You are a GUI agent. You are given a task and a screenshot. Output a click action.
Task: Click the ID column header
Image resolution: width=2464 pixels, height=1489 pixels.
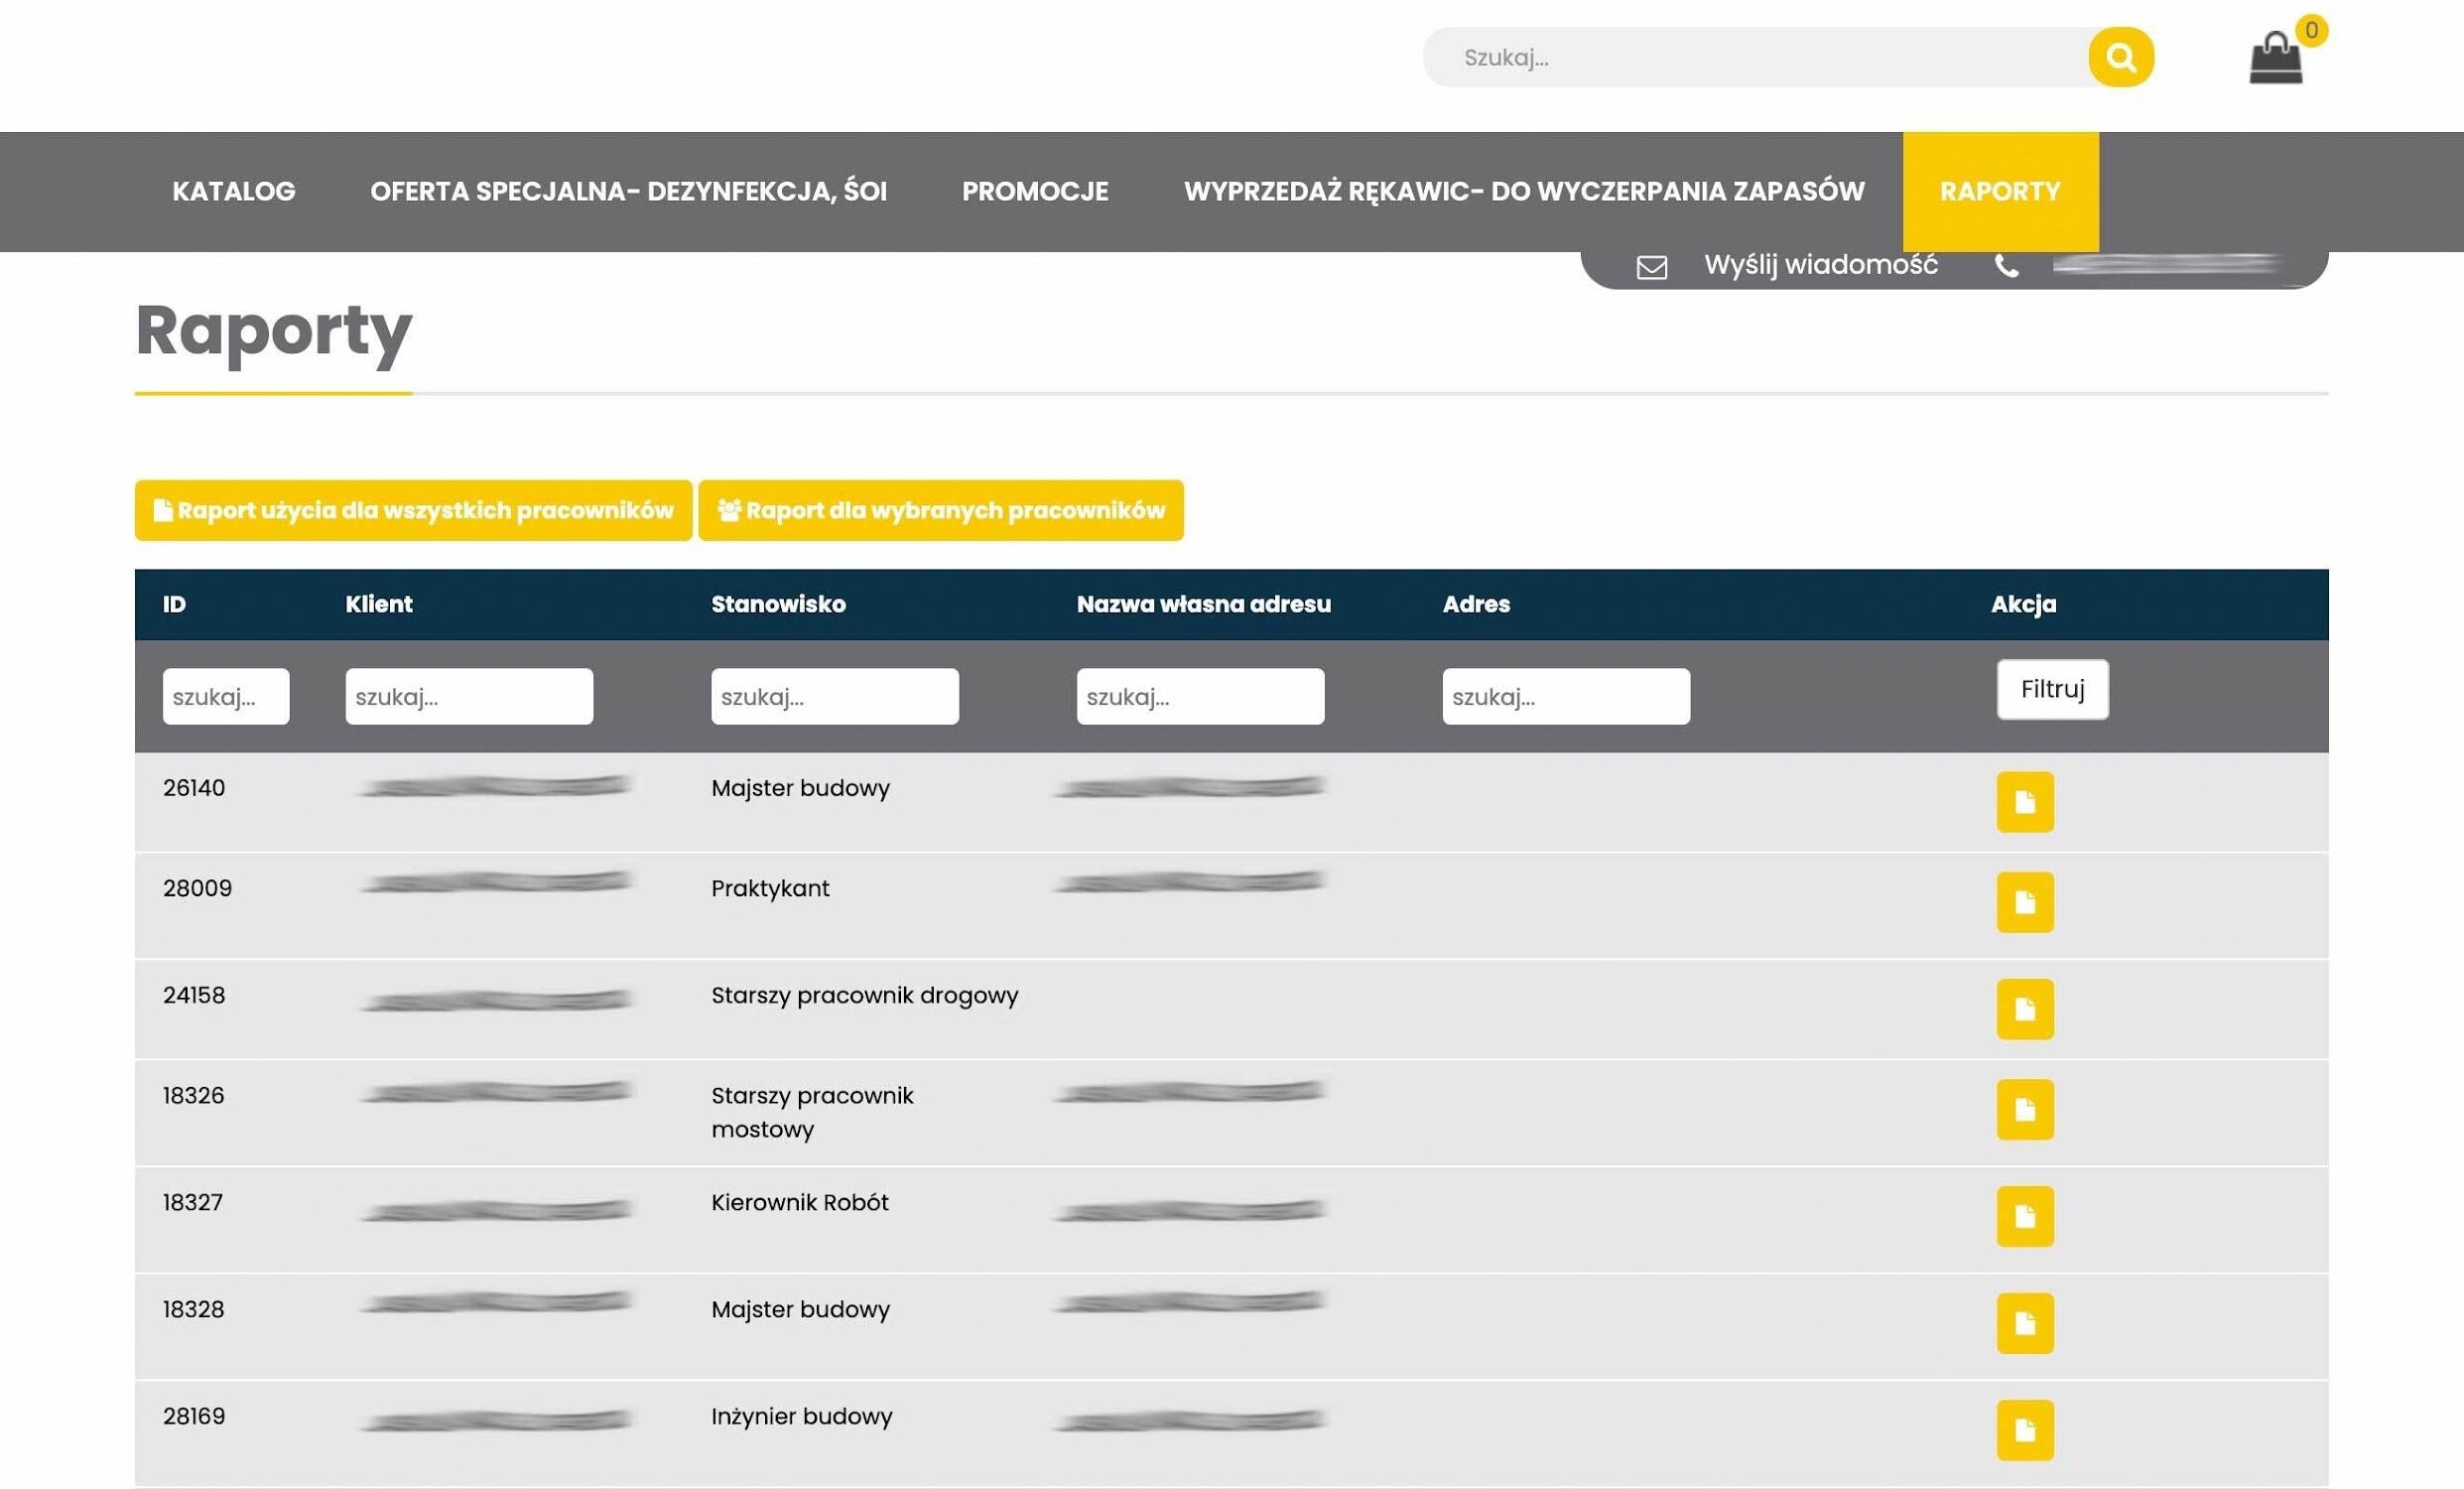pyautogui.click(x=174, y=603)
